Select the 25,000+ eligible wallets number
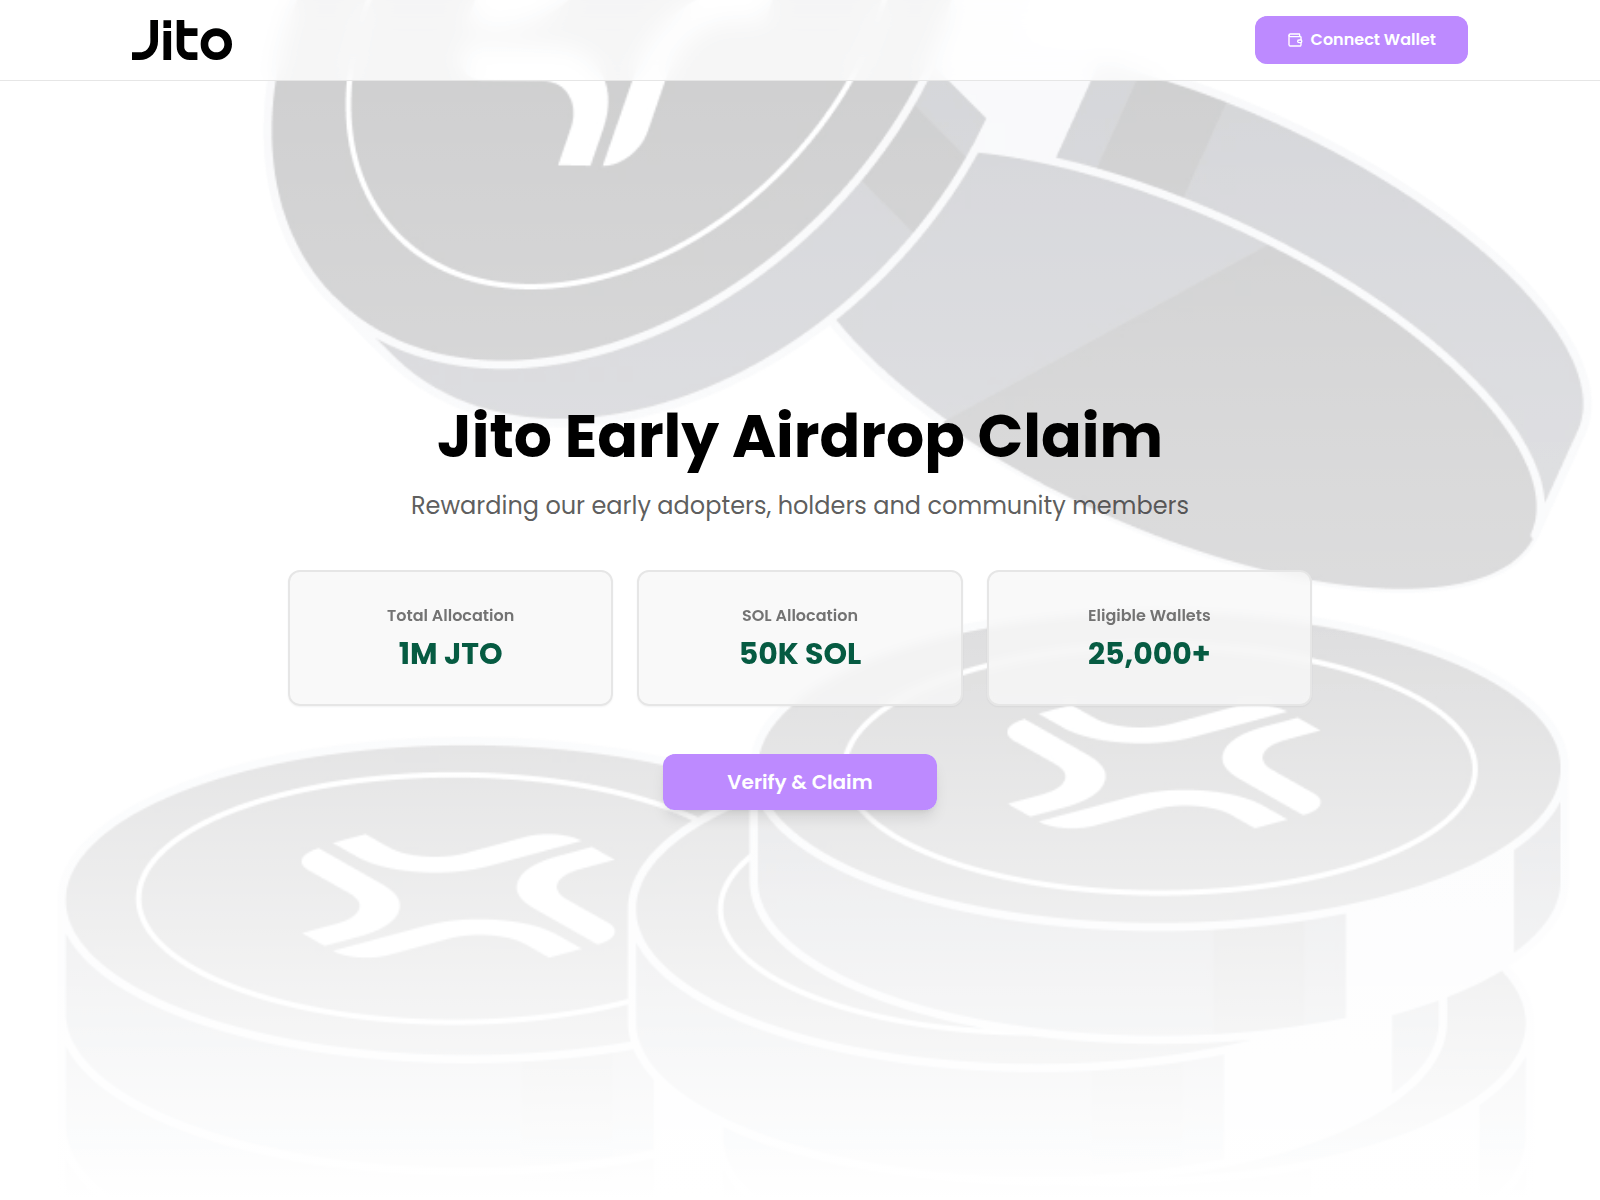Screen dimensions: 1600x1200 pyautogui.click(x=1149, y=654)
